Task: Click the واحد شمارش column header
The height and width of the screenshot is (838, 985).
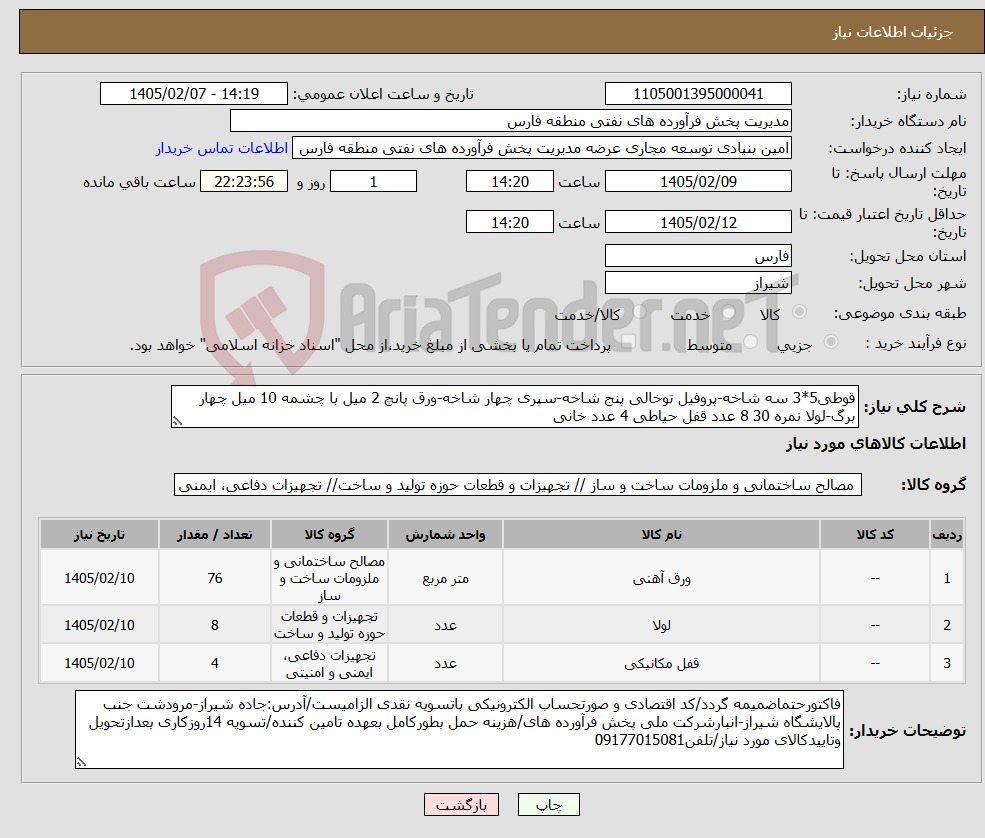Action: [x=445, y=535]
